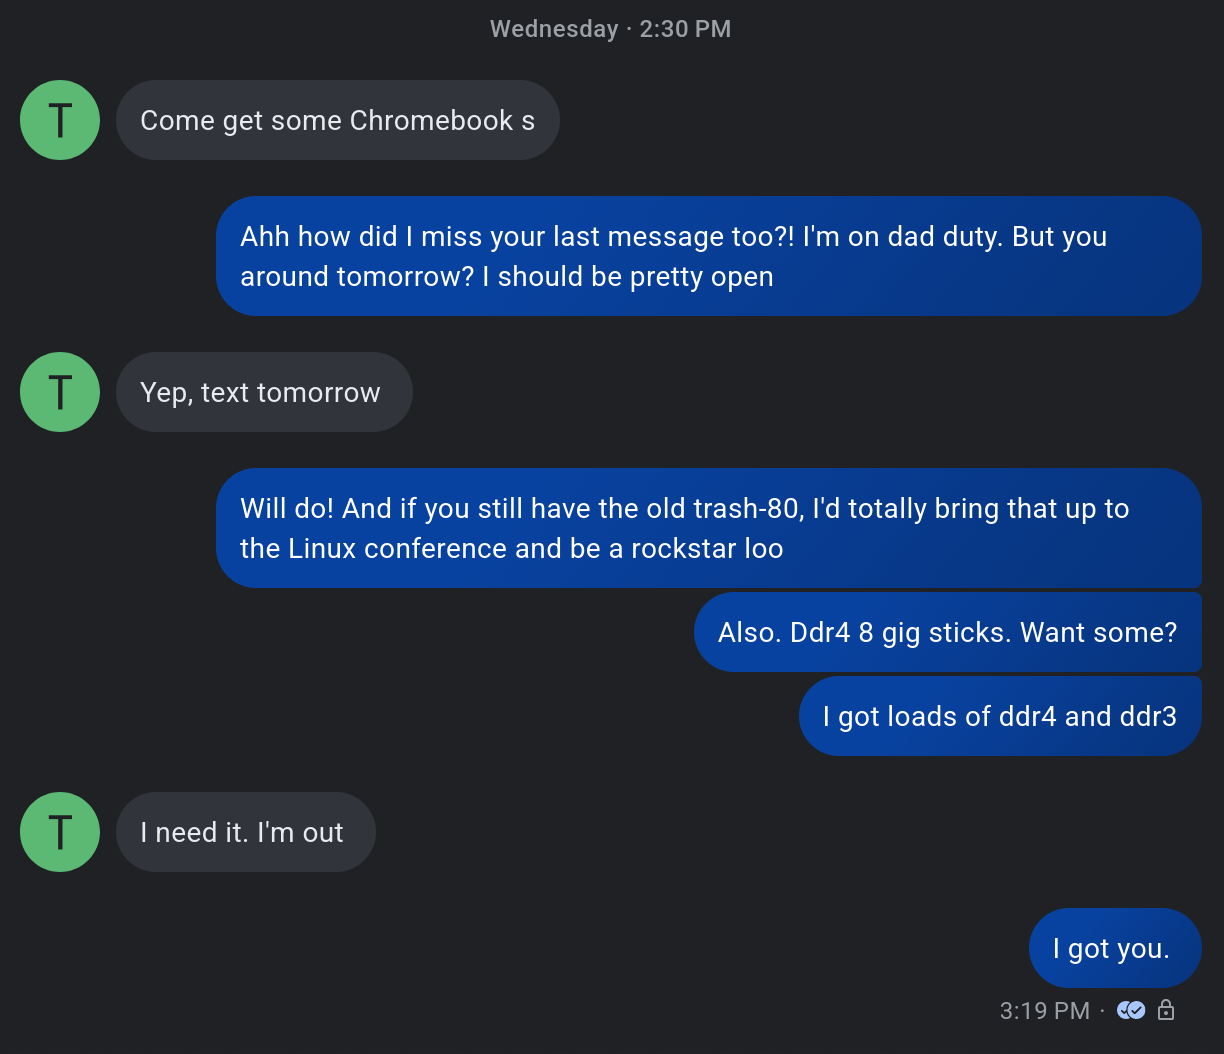Click the read receipt double-check icon
This screenshot has height=1054, width=1224.
point(1131,1010)
